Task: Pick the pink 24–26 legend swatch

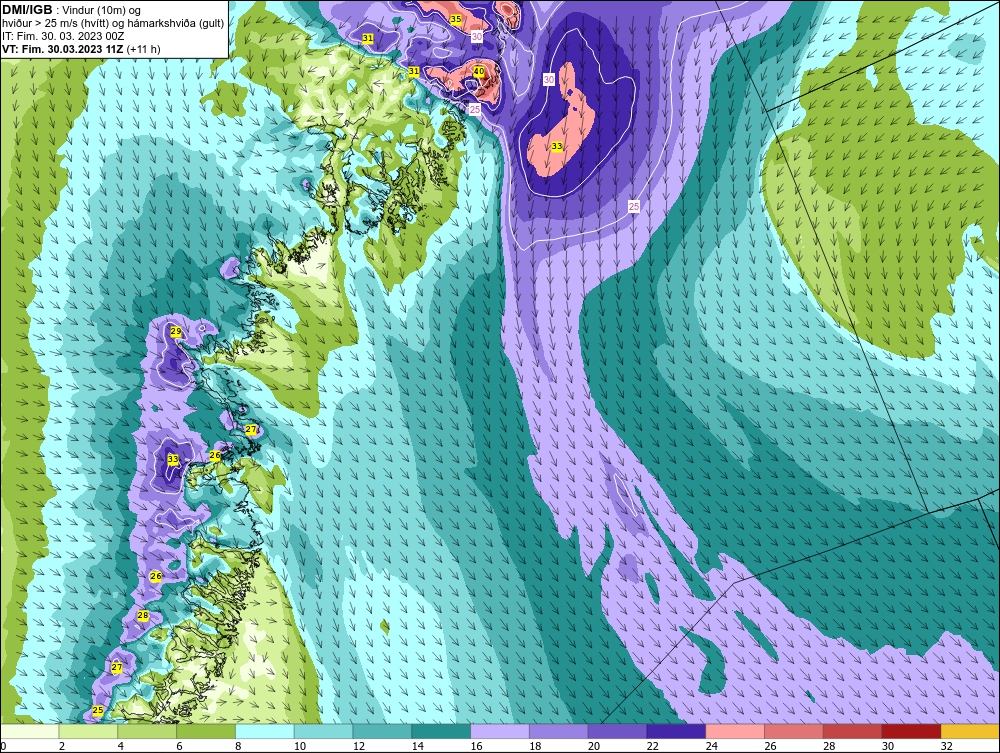Action: coord(735,731)
